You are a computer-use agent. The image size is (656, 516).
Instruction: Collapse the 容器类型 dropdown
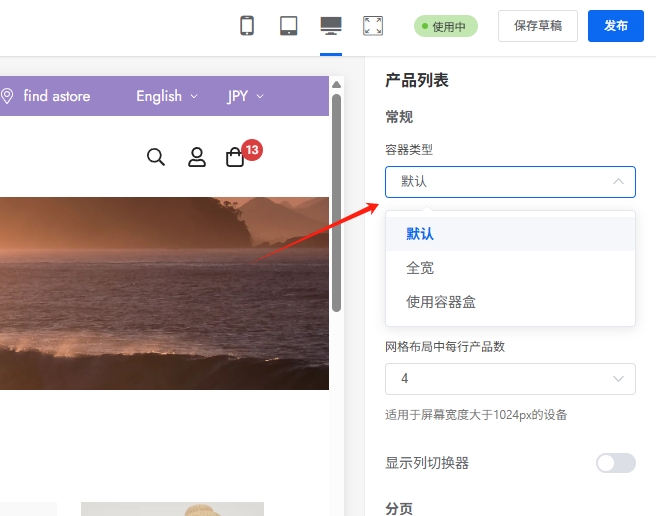coord(510,181)
